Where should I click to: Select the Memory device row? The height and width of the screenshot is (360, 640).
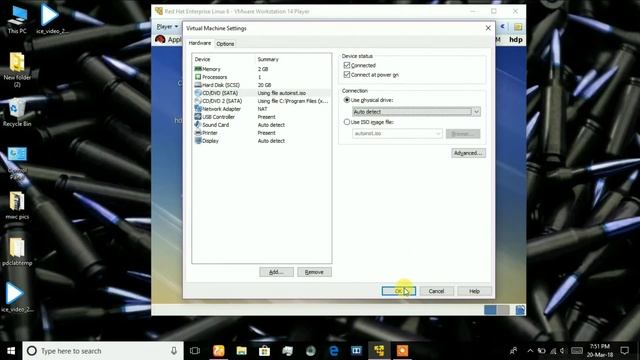click(261, 69)
